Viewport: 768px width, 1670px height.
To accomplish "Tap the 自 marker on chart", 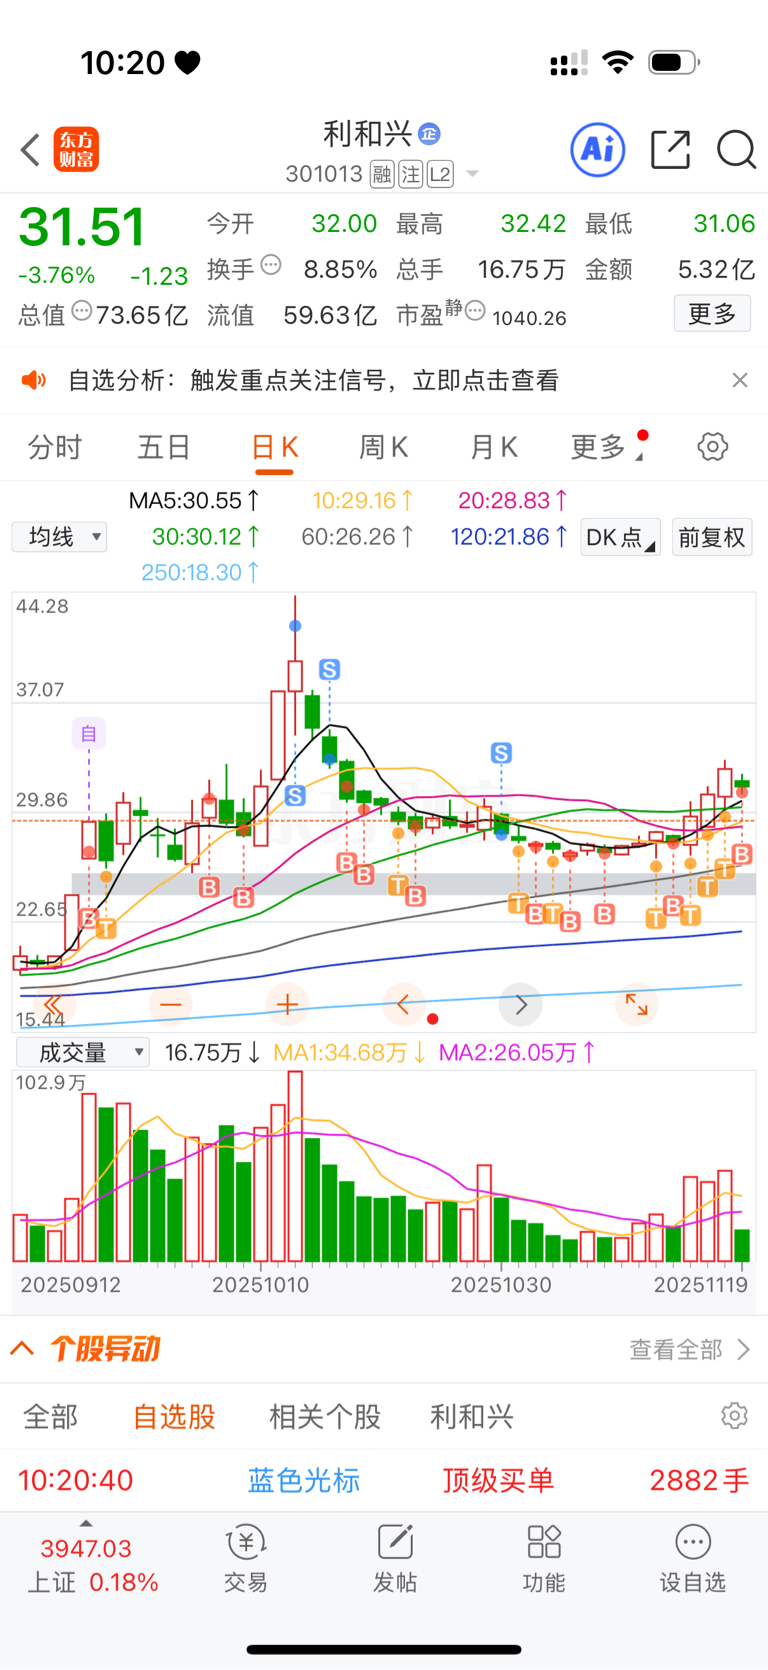I will tap(89, 733).
